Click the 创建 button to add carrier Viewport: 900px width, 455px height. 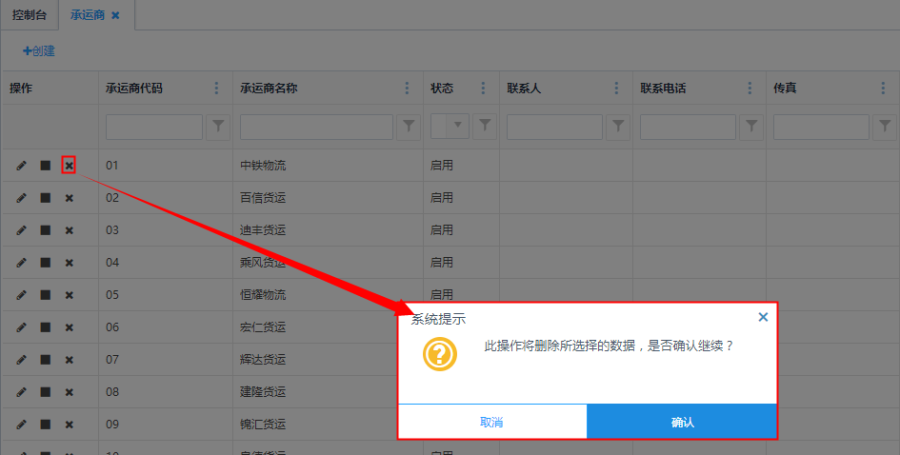click(39, 51)
